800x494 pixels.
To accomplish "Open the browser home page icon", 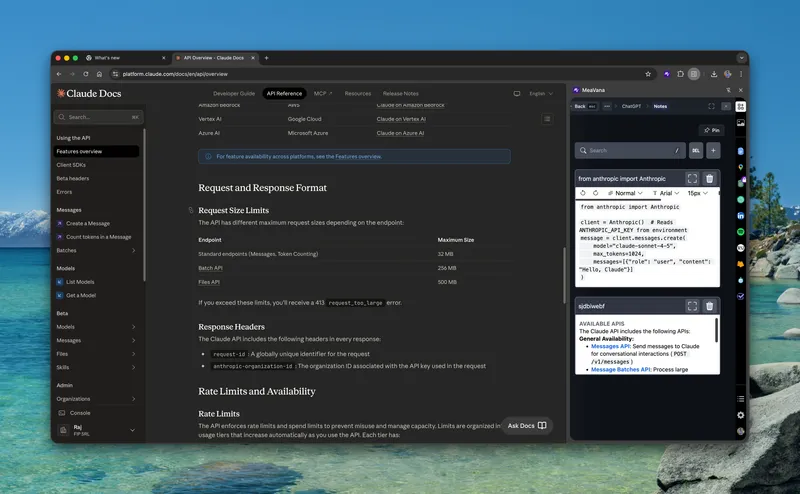I will (99, 74).
